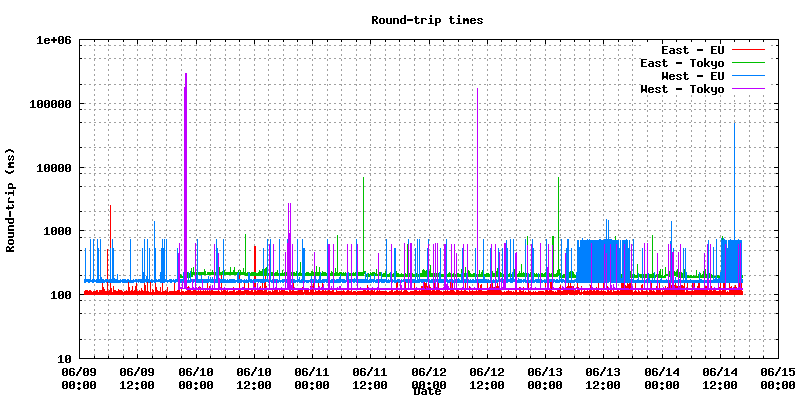Screen dimensions: 800x400
Task: Click the green spike after 06/13 00:00
Action: click(x=559, y=224)
